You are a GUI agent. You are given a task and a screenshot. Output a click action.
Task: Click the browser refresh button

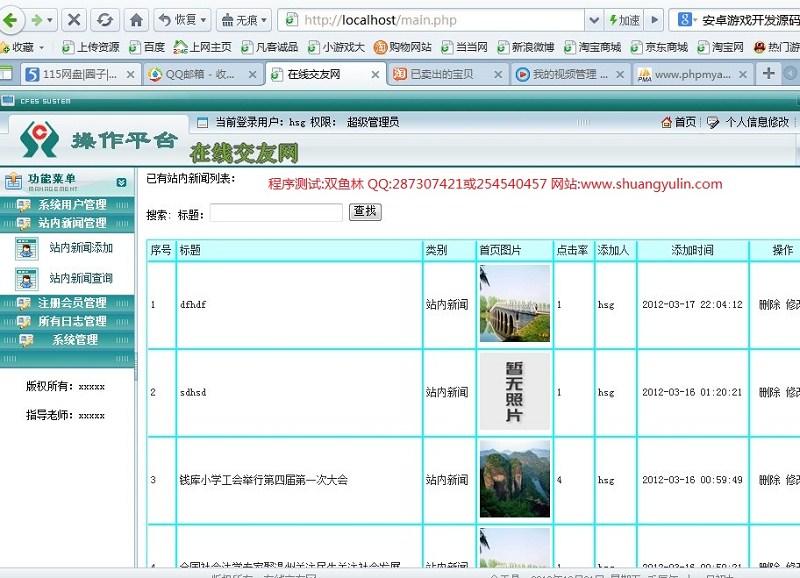click(105, 20)
